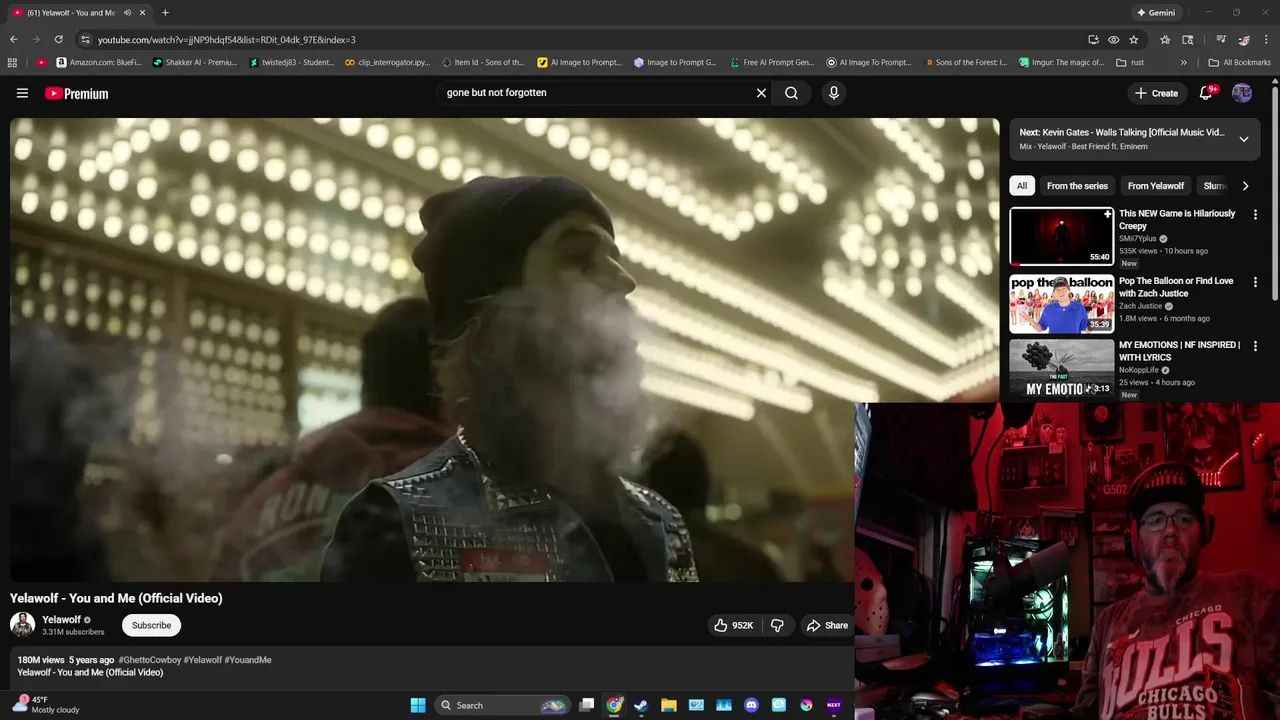Focus the Windows taskbar search box
Viewport: 1280px width, 720px height.
click(502, 705)
